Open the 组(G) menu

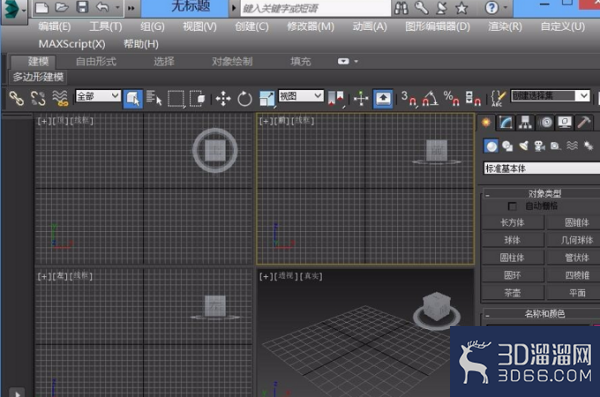[152, 26]
